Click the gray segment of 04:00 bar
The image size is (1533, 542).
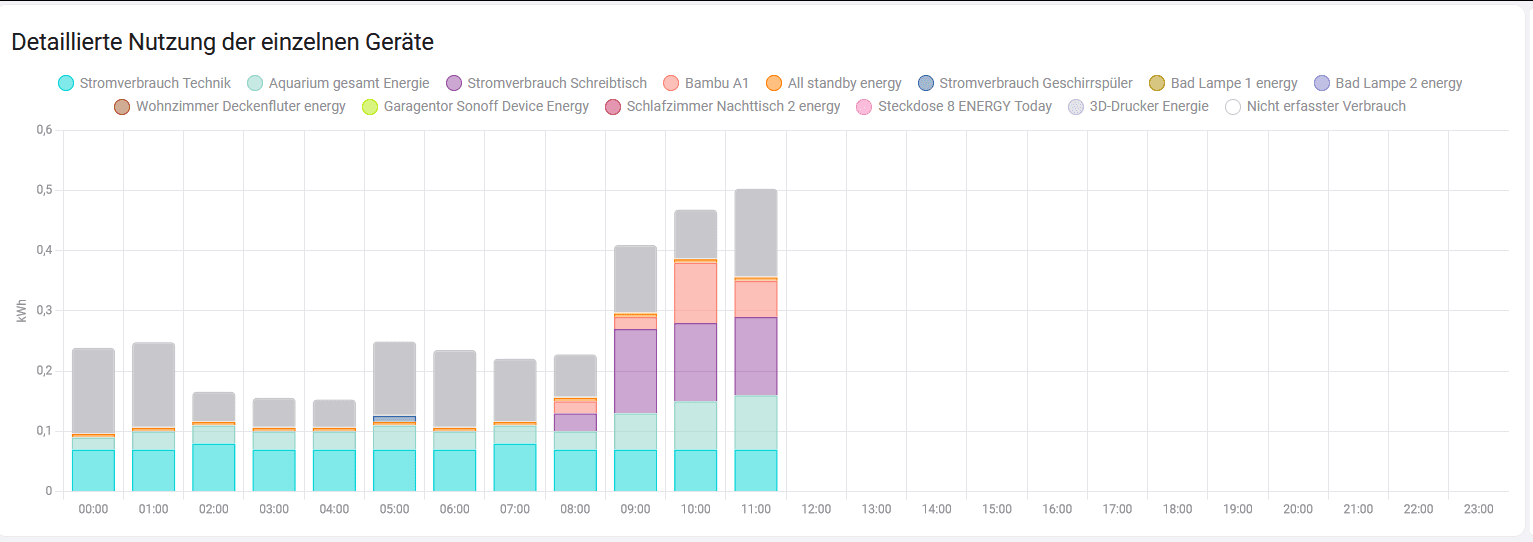point(334,414)
